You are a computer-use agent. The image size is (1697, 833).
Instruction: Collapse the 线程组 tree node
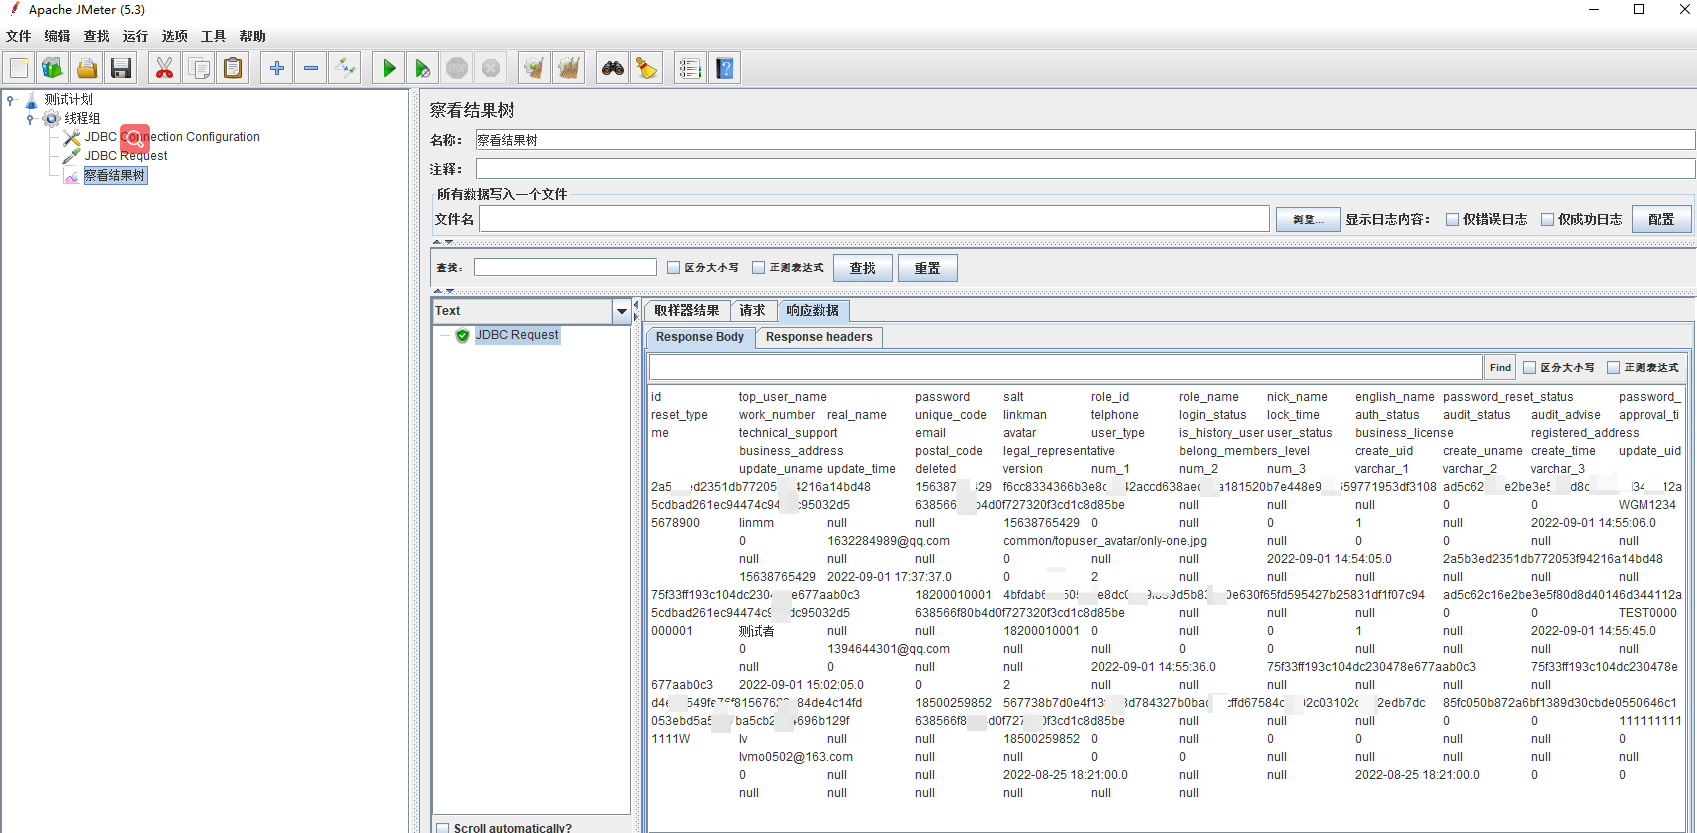click(x=30, y=119)
